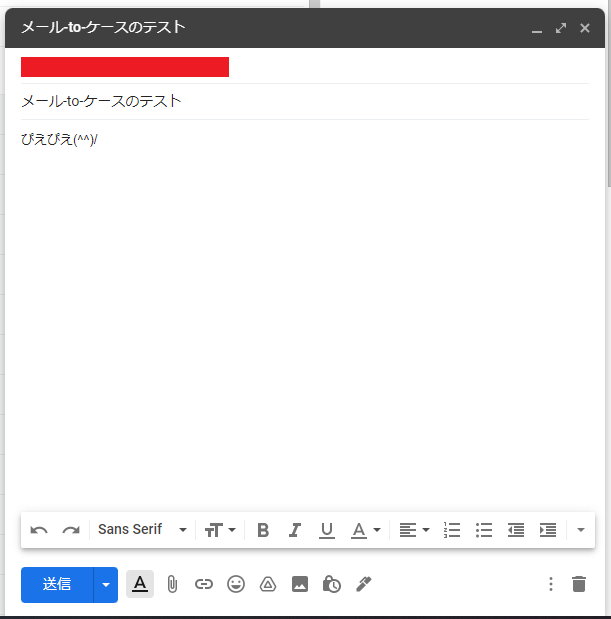The height and width of the screenshot is (619, 611).
Task: Increase the indent
Action: pos(548,530)
